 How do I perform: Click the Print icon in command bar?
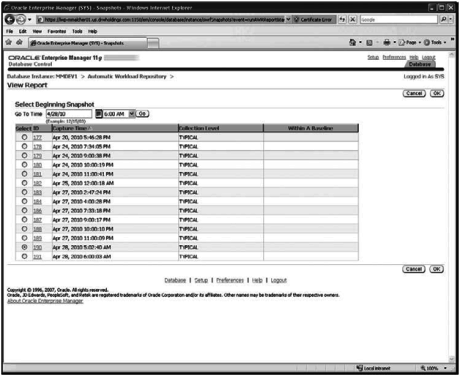pyautogui.click(x=387, y=42)
